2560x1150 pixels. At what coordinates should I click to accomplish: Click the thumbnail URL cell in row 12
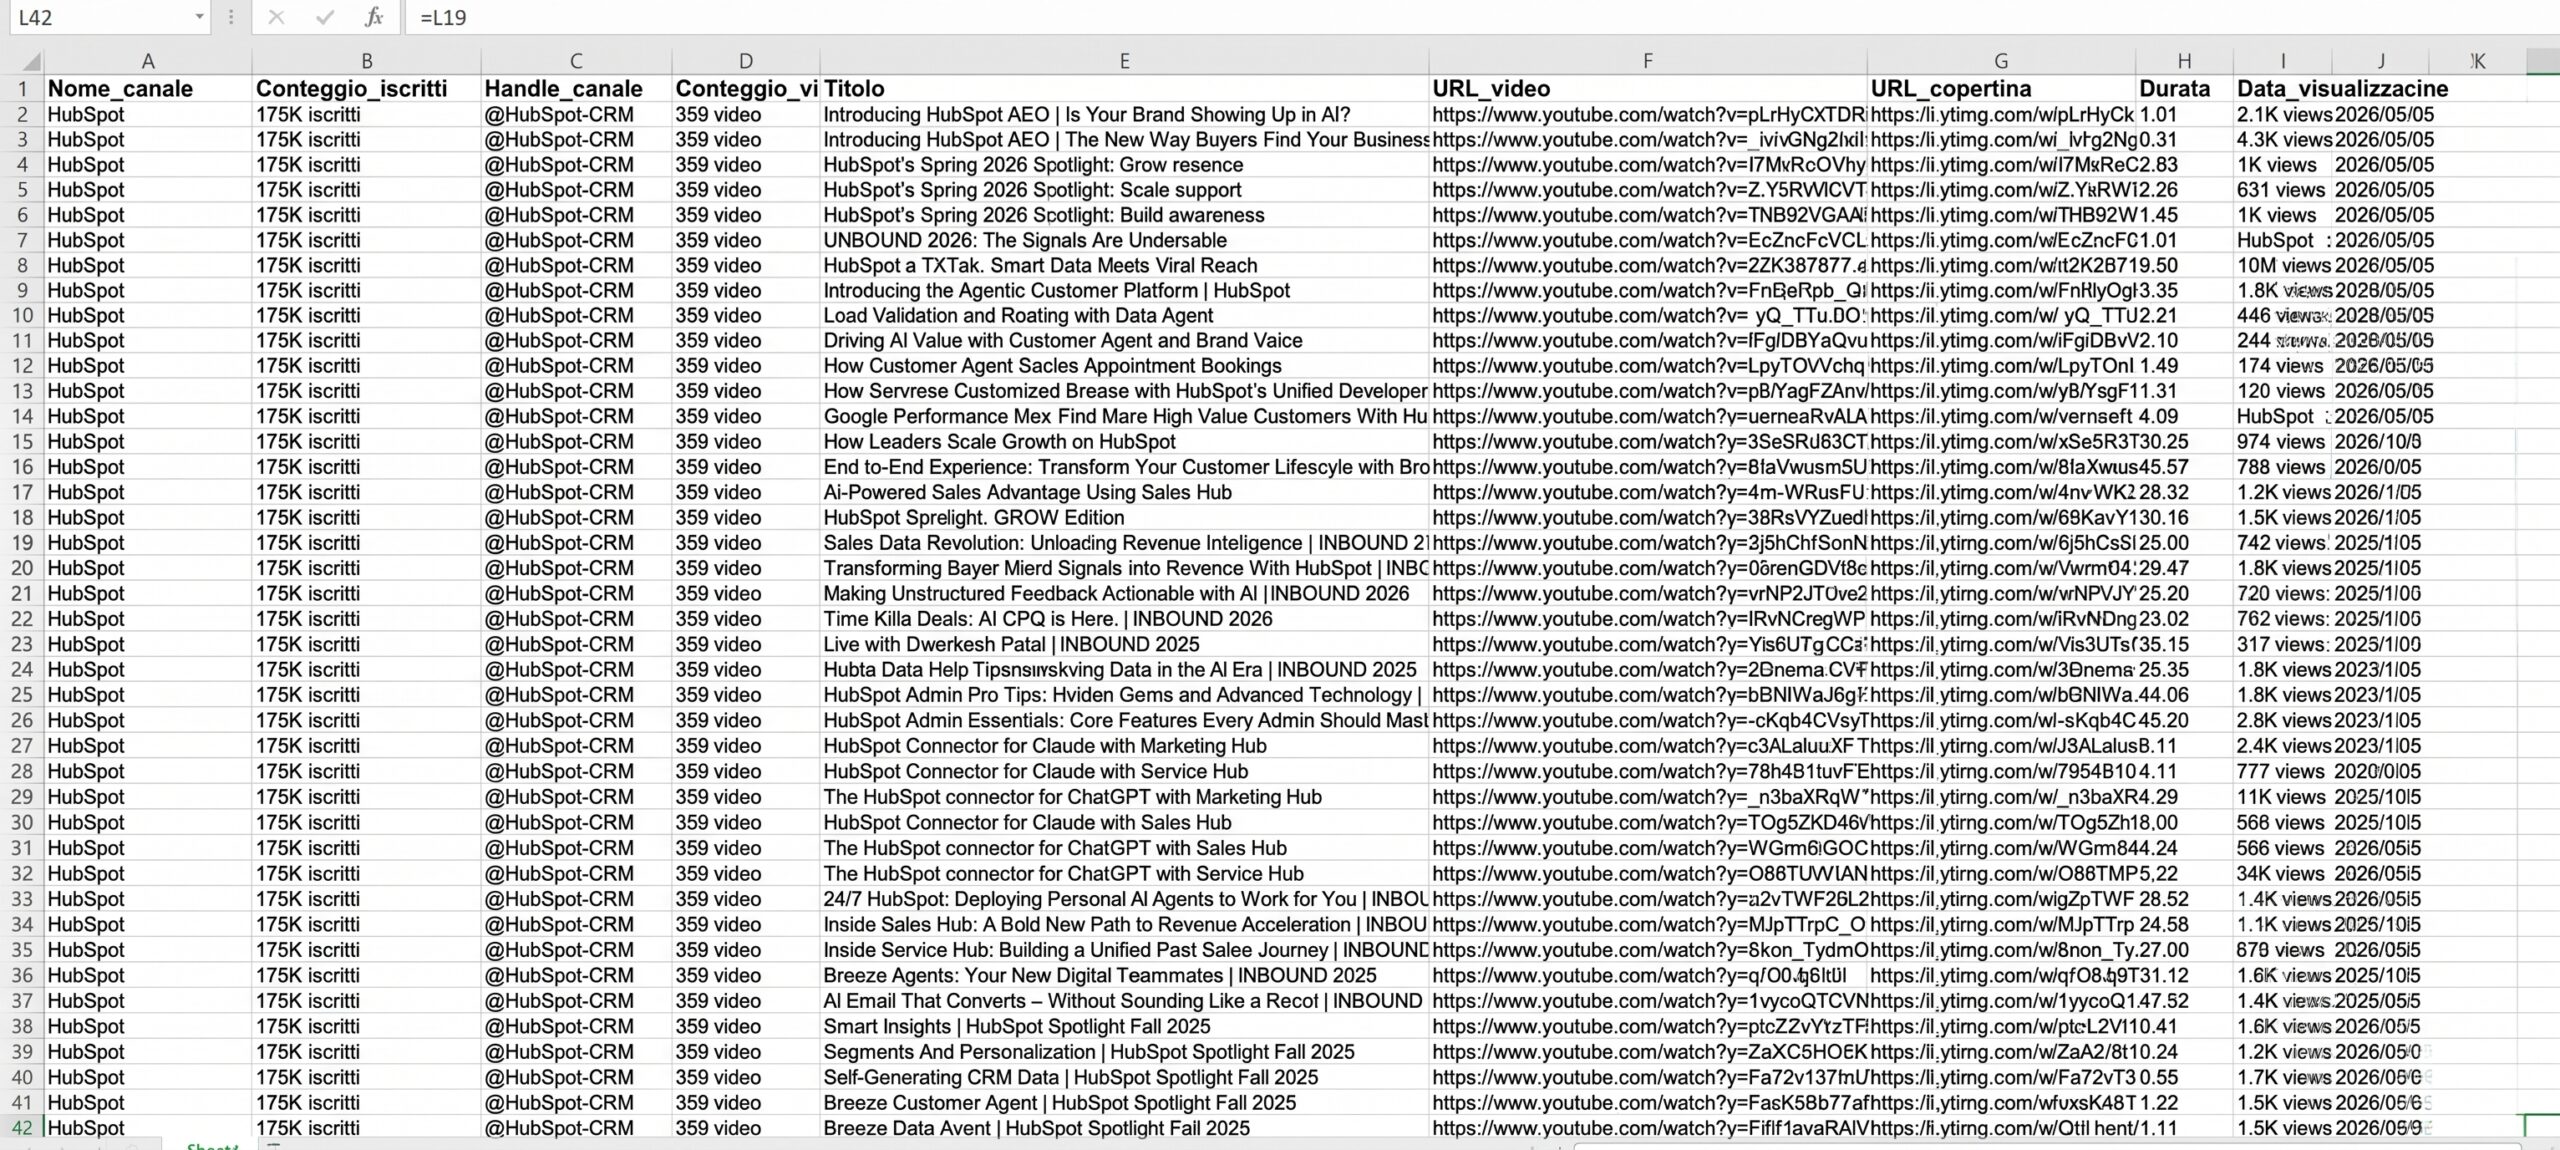(x=2001, y=366)
